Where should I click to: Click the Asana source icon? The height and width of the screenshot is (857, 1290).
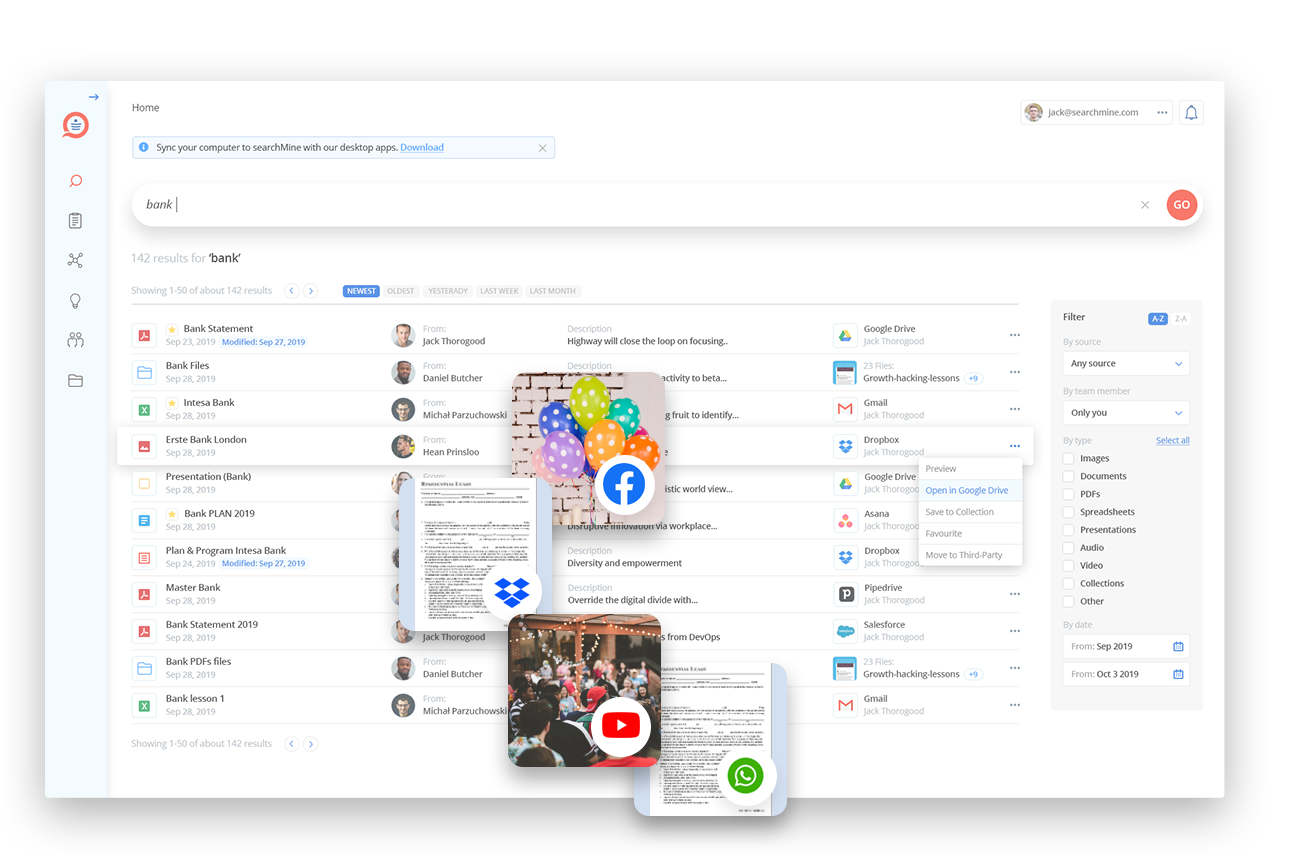click(845, 520)
